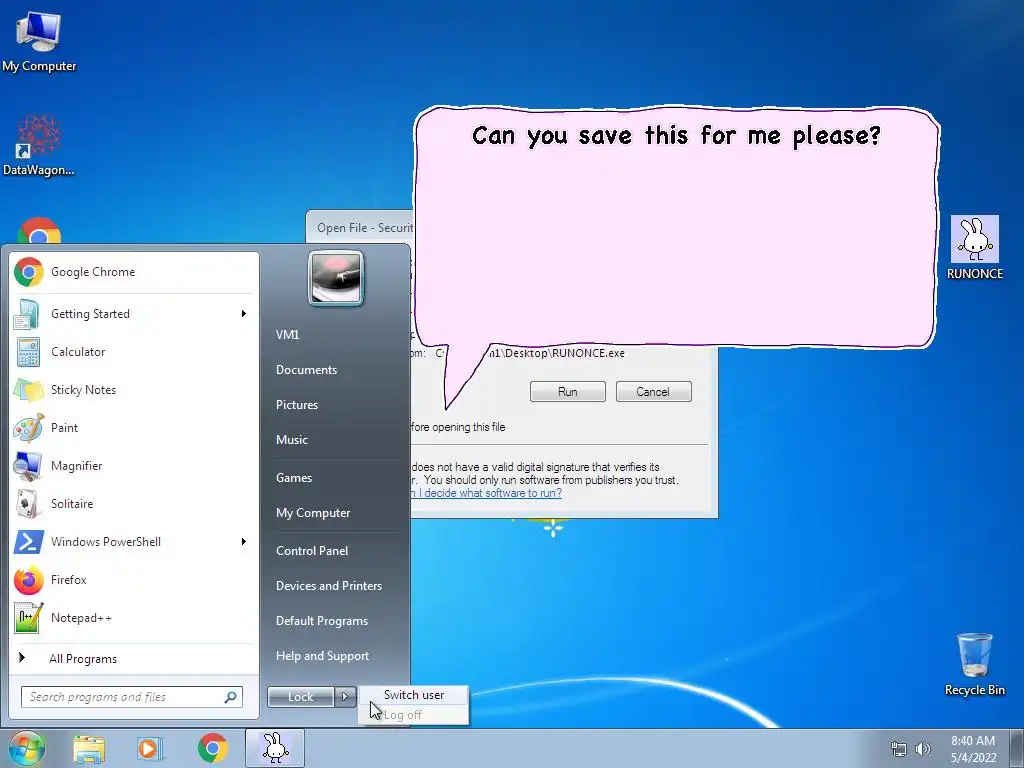Click the Paint palette icon
This screenshot has height=768, width=1024.
pyautogui.click(x=29, y=428)
